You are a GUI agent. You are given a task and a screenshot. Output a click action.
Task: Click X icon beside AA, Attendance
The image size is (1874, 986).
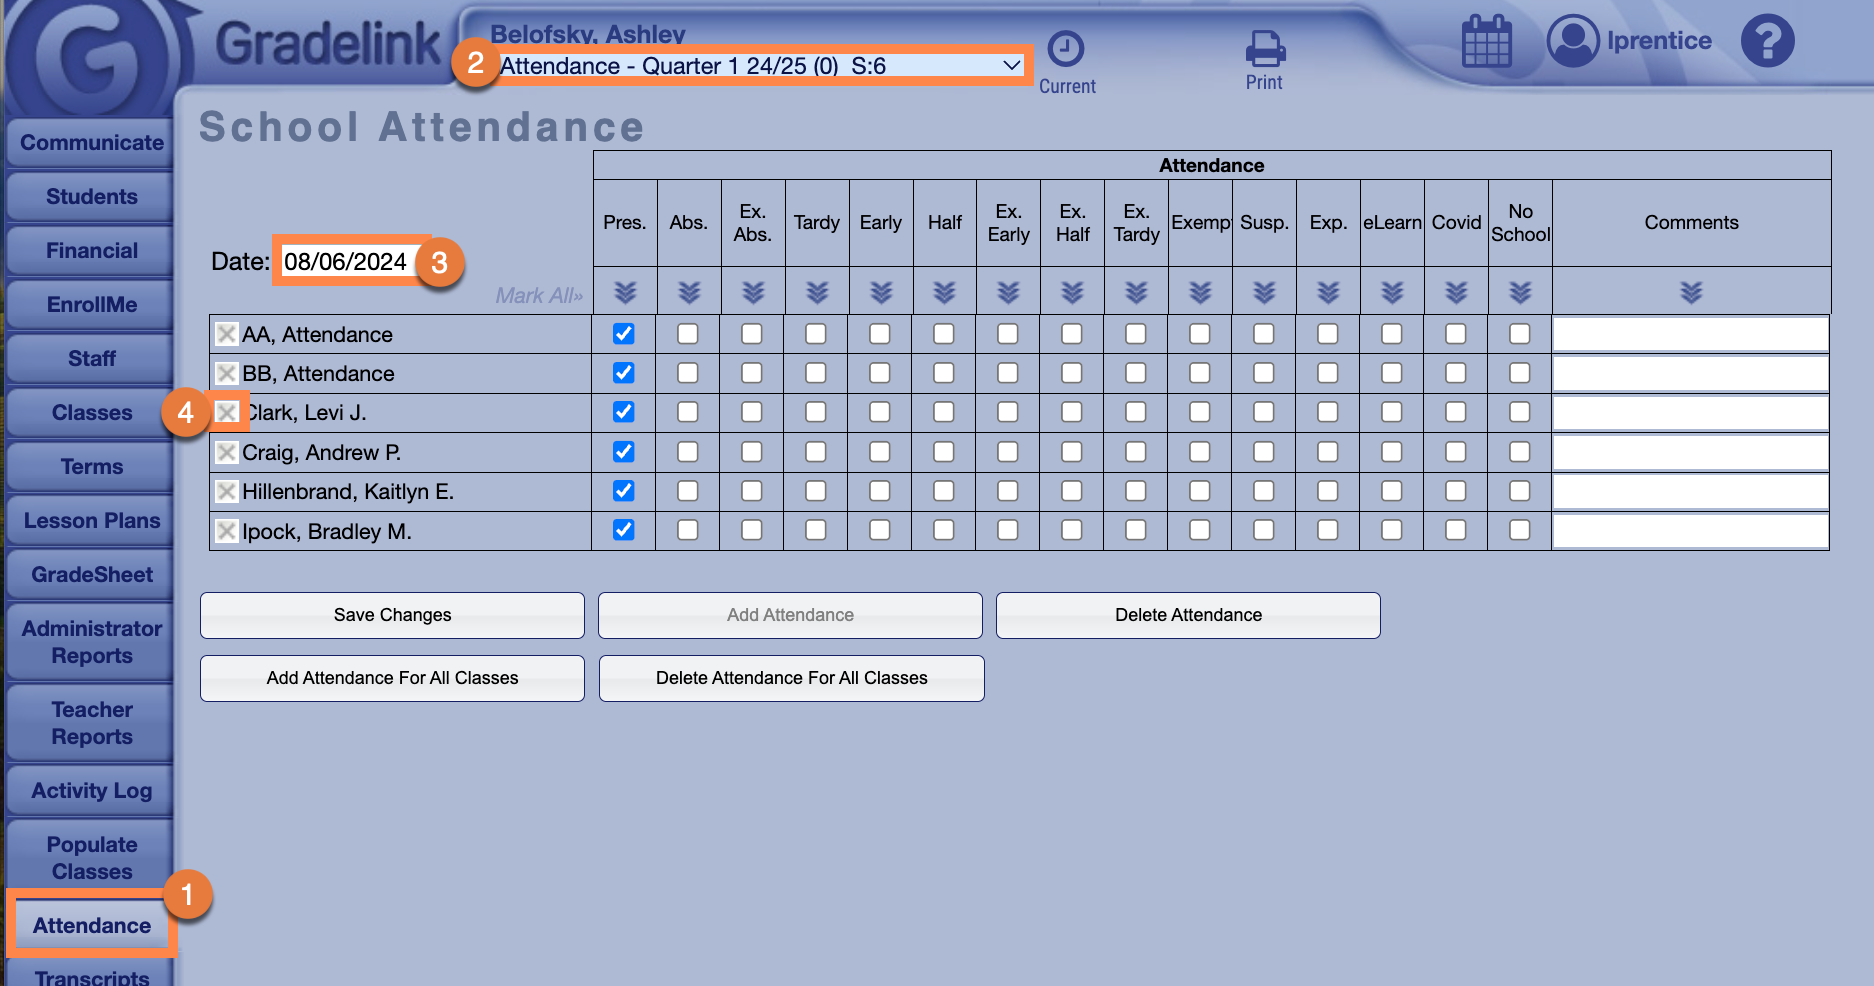227,334
